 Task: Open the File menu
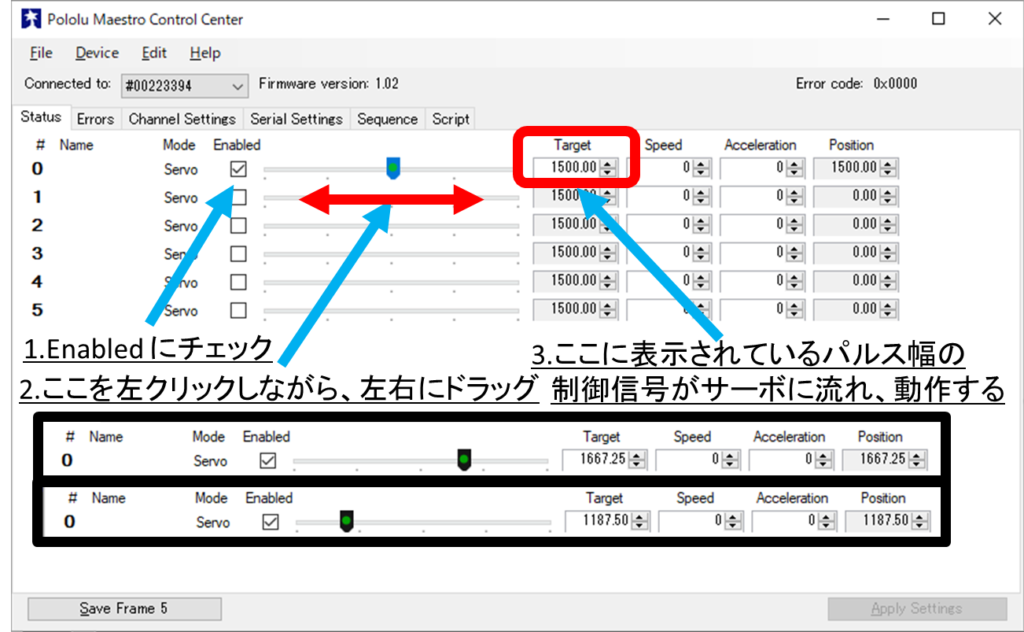(x=41, y=53)
